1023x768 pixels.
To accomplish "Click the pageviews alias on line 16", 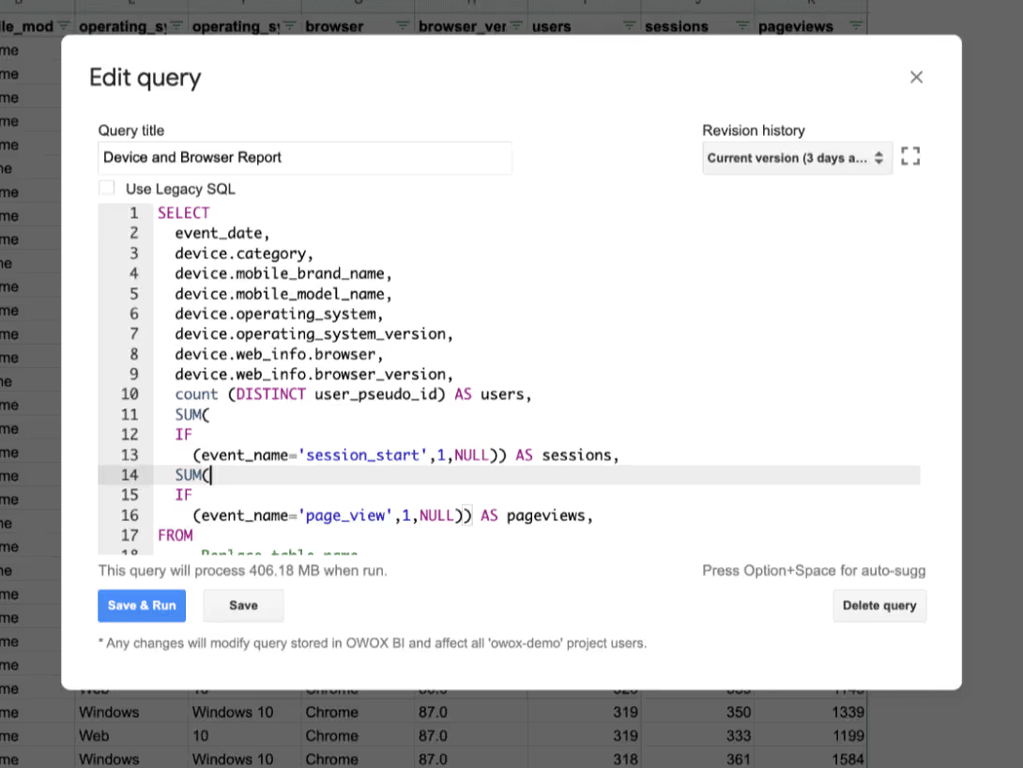I will click(x=545, y=515).
